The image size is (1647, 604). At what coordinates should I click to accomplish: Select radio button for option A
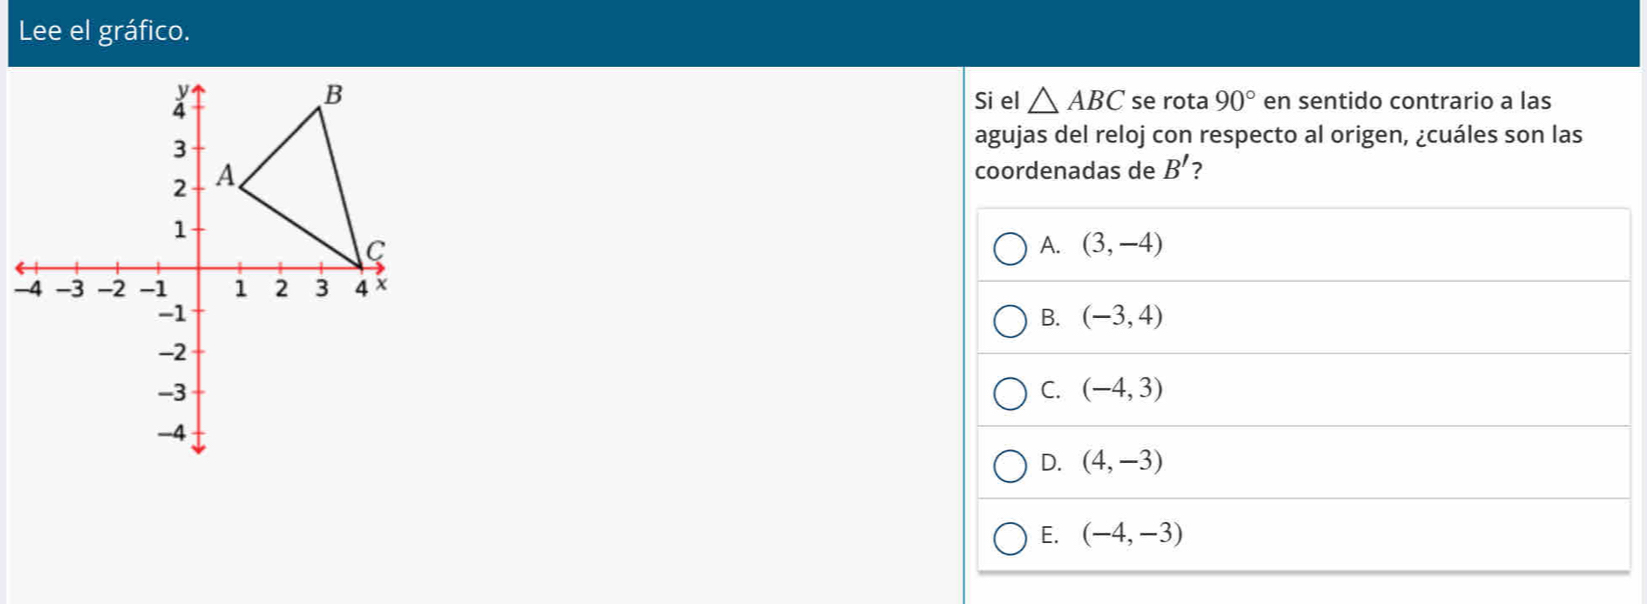click(1009, 248)
